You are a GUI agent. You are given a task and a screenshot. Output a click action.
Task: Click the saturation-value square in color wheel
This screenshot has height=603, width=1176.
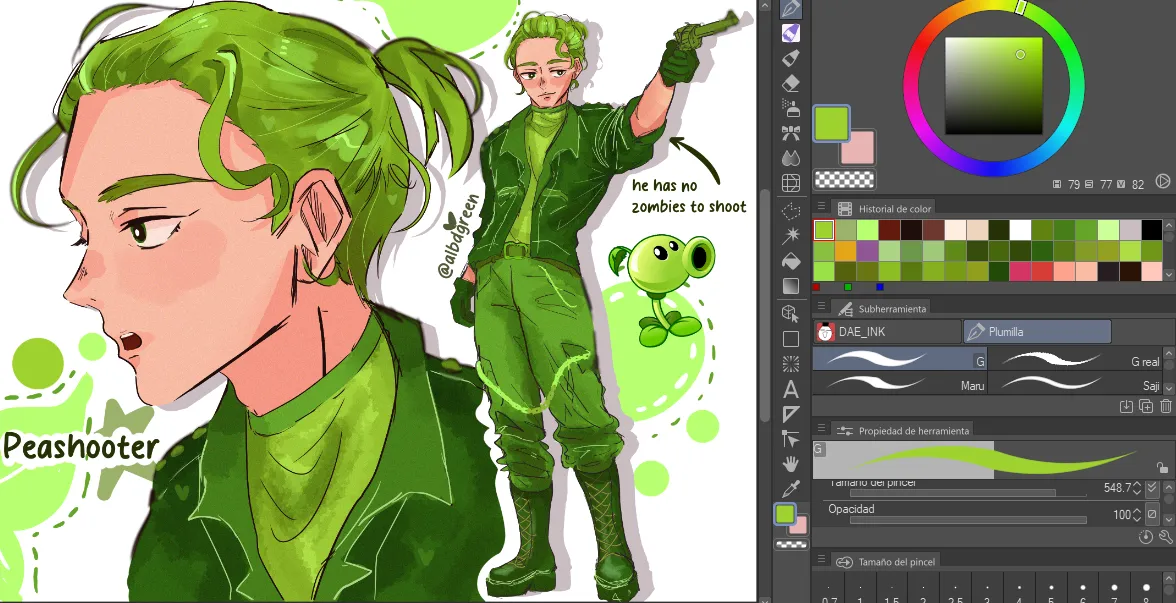pyautogui.click(x=994, y=86)
